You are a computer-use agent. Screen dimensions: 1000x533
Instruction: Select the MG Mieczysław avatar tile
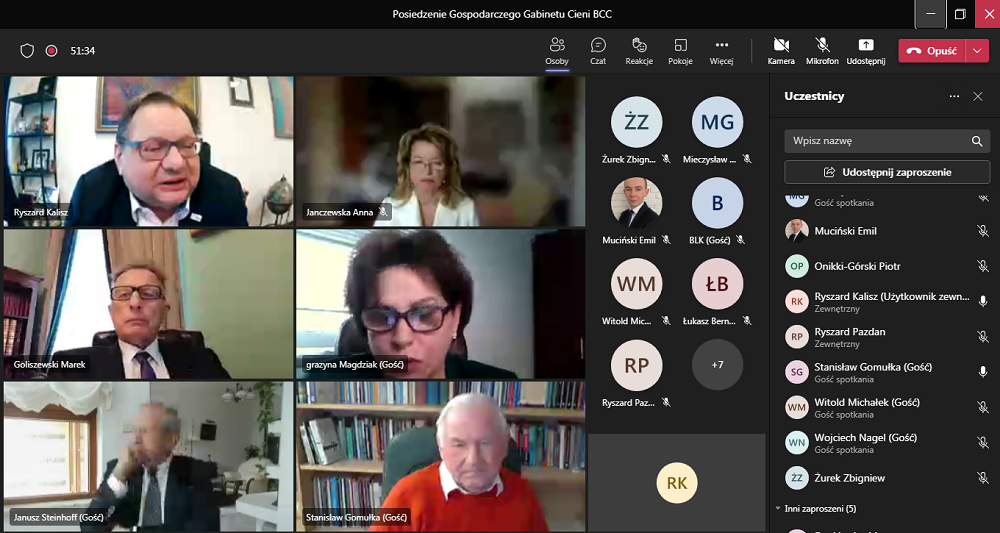click(717, 122)
